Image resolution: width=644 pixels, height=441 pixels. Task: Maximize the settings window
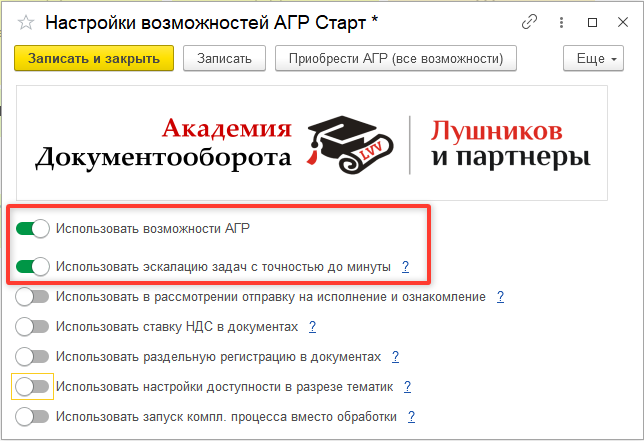pos(592,22)
